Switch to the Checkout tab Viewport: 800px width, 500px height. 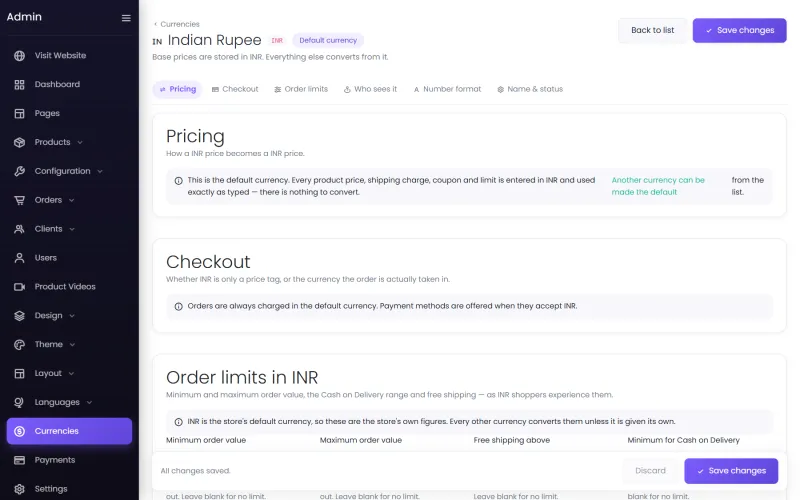[x=235, y=89]
